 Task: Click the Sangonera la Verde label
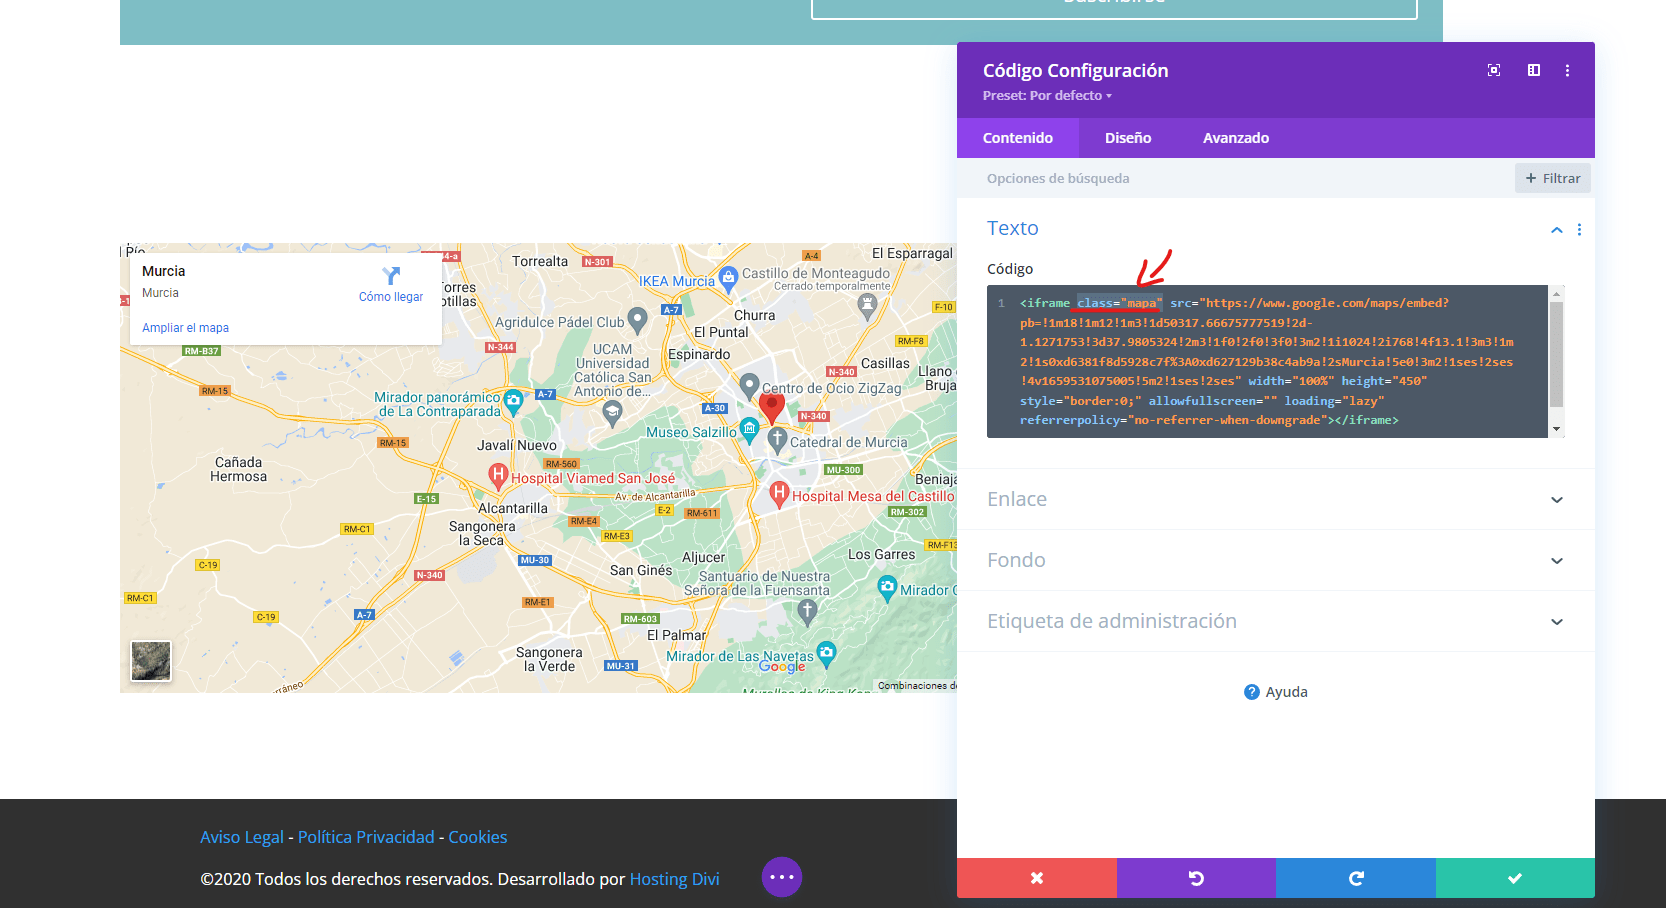tap(549, 659)
